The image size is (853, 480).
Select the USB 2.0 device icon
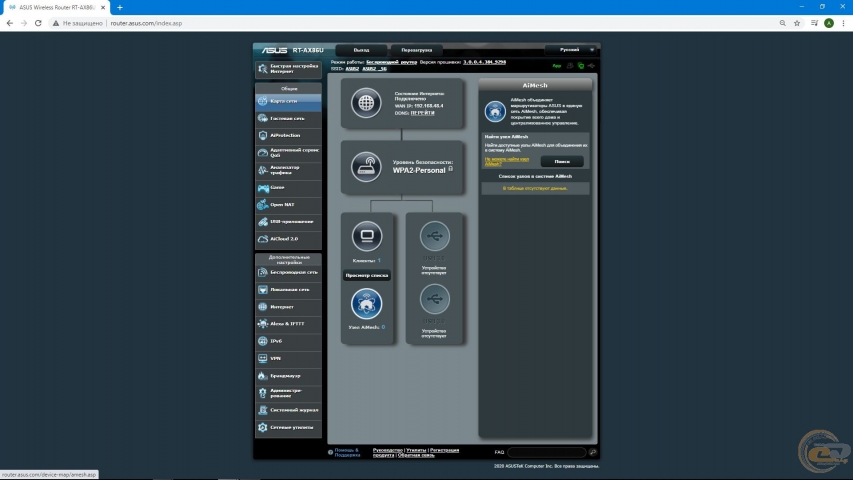coord(434,299)
